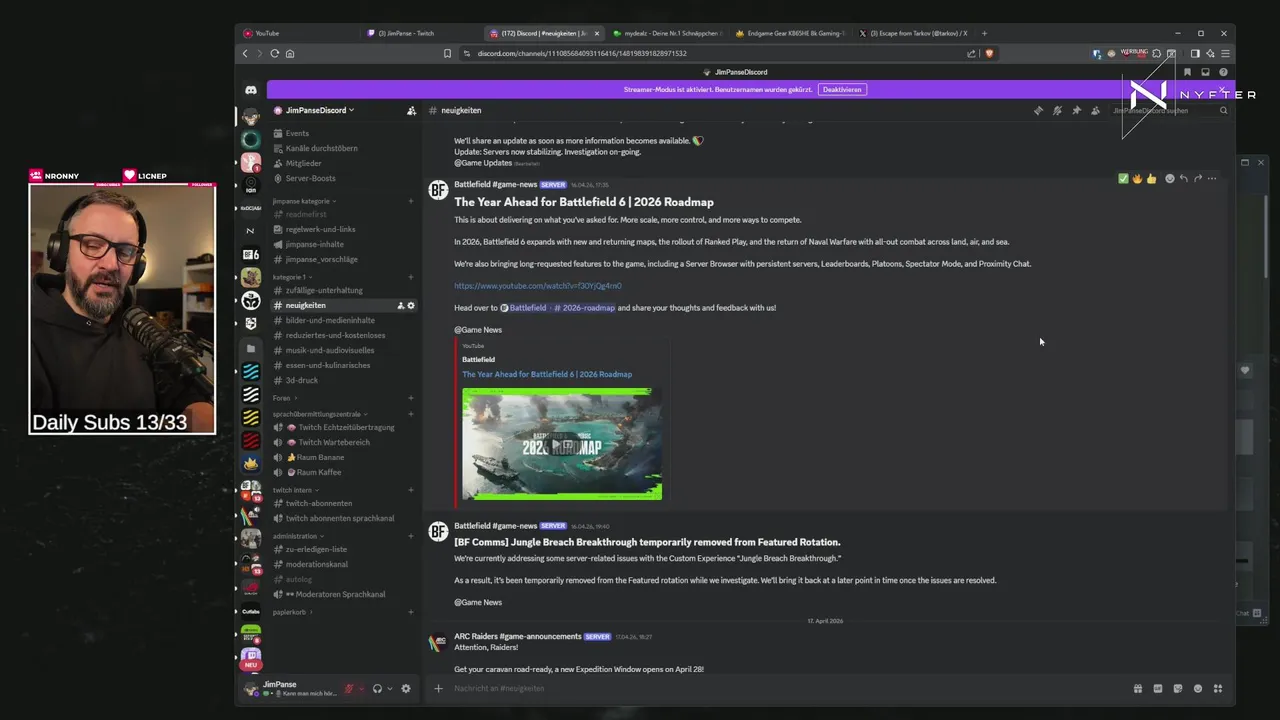Switch to the mydealz browser tab
Image resolution: width=1280 pixels, height=720 pixels.
(x=666, y=33)
